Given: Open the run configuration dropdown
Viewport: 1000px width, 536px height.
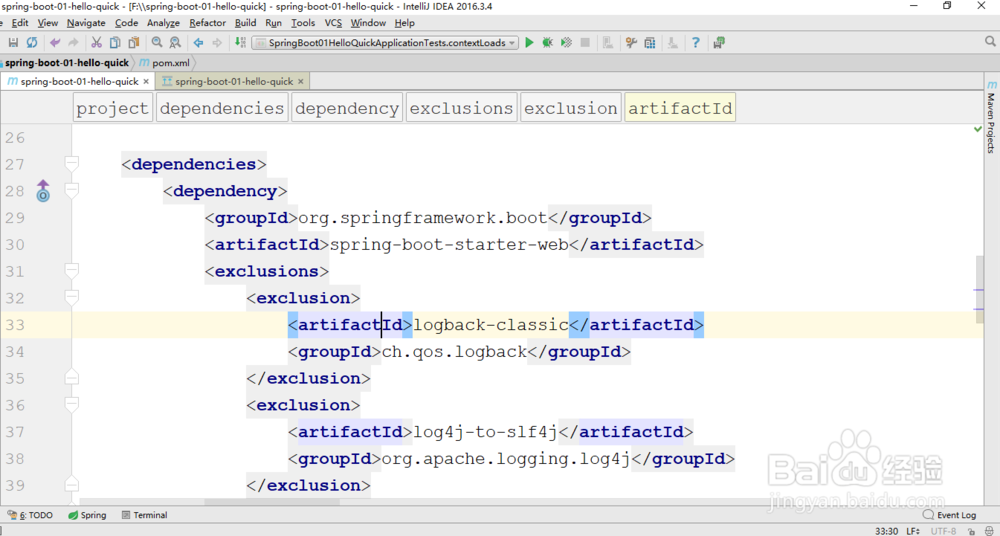Looking at the screenshot, I should click(x=385, y=43).
